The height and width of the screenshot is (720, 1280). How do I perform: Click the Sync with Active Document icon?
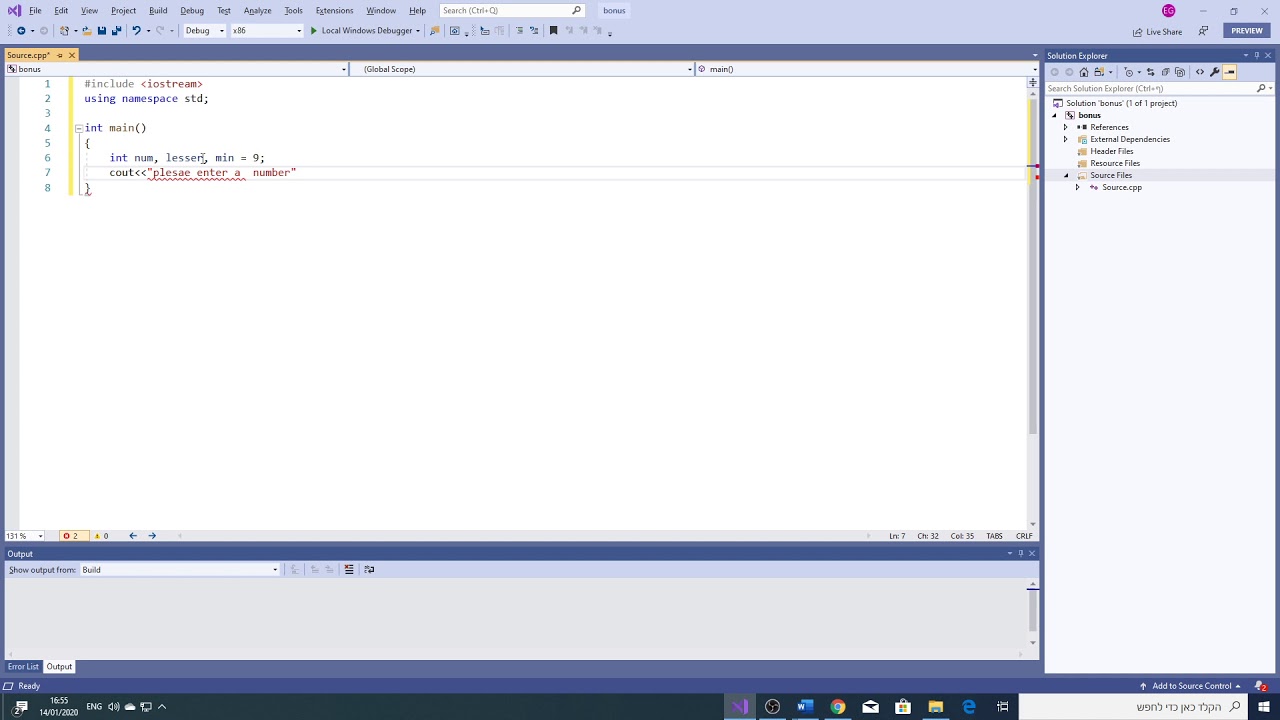pos(1151,72)
